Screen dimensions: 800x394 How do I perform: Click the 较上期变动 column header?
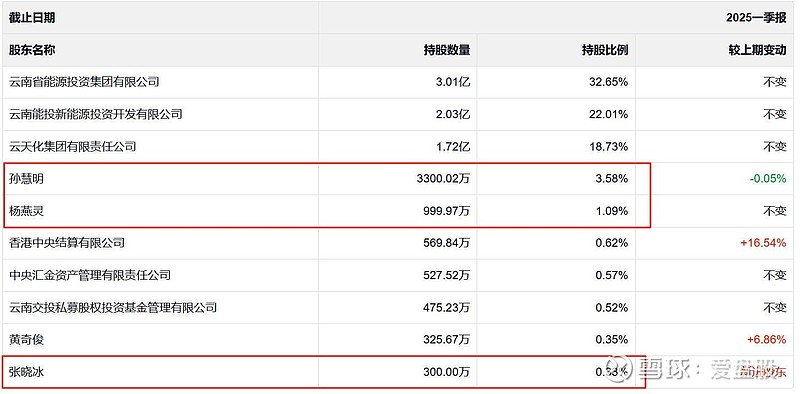click(758, 50)
